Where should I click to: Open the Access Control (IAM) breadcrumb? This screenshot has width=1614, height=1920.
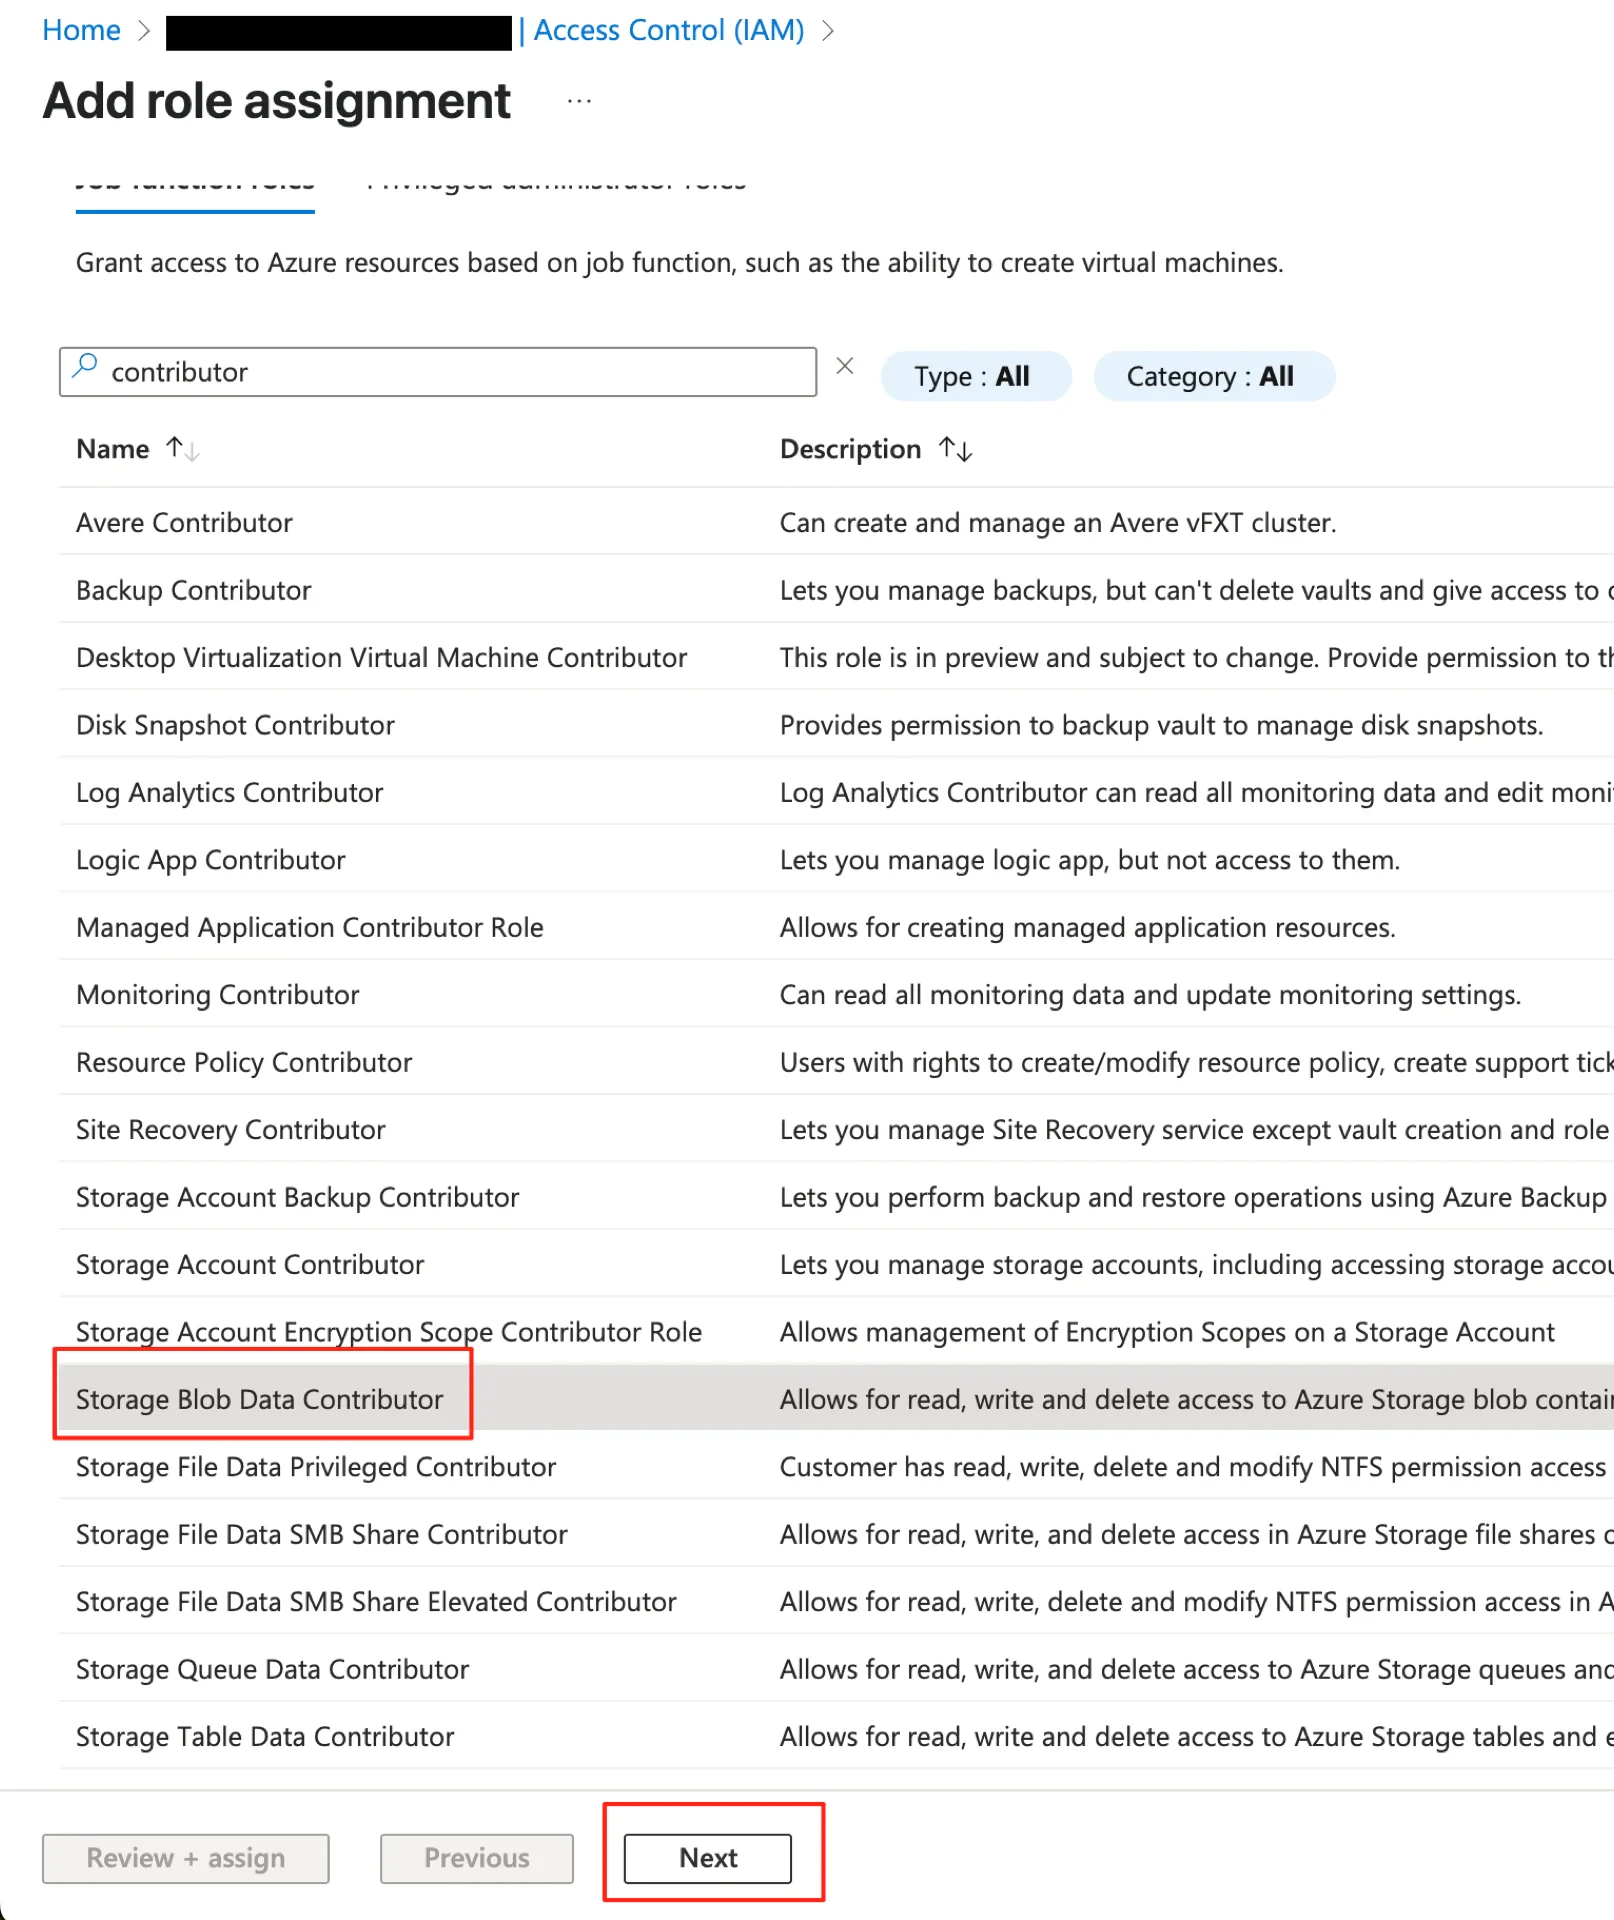tap(668, 30)
